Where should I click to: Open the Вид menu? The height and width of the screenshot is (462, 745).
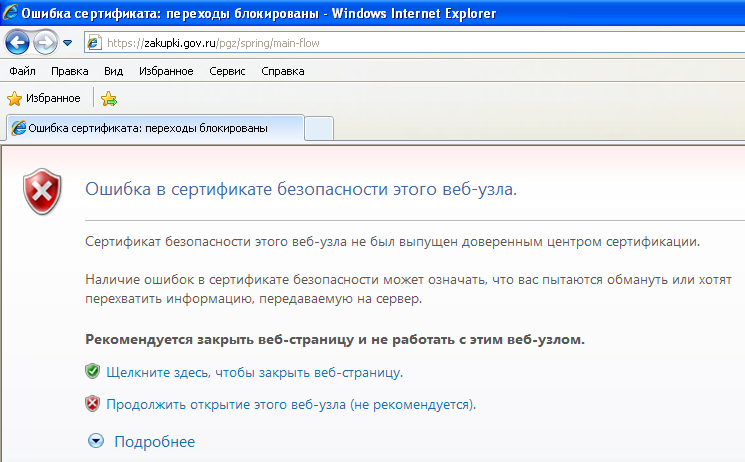tap(114, 71)
